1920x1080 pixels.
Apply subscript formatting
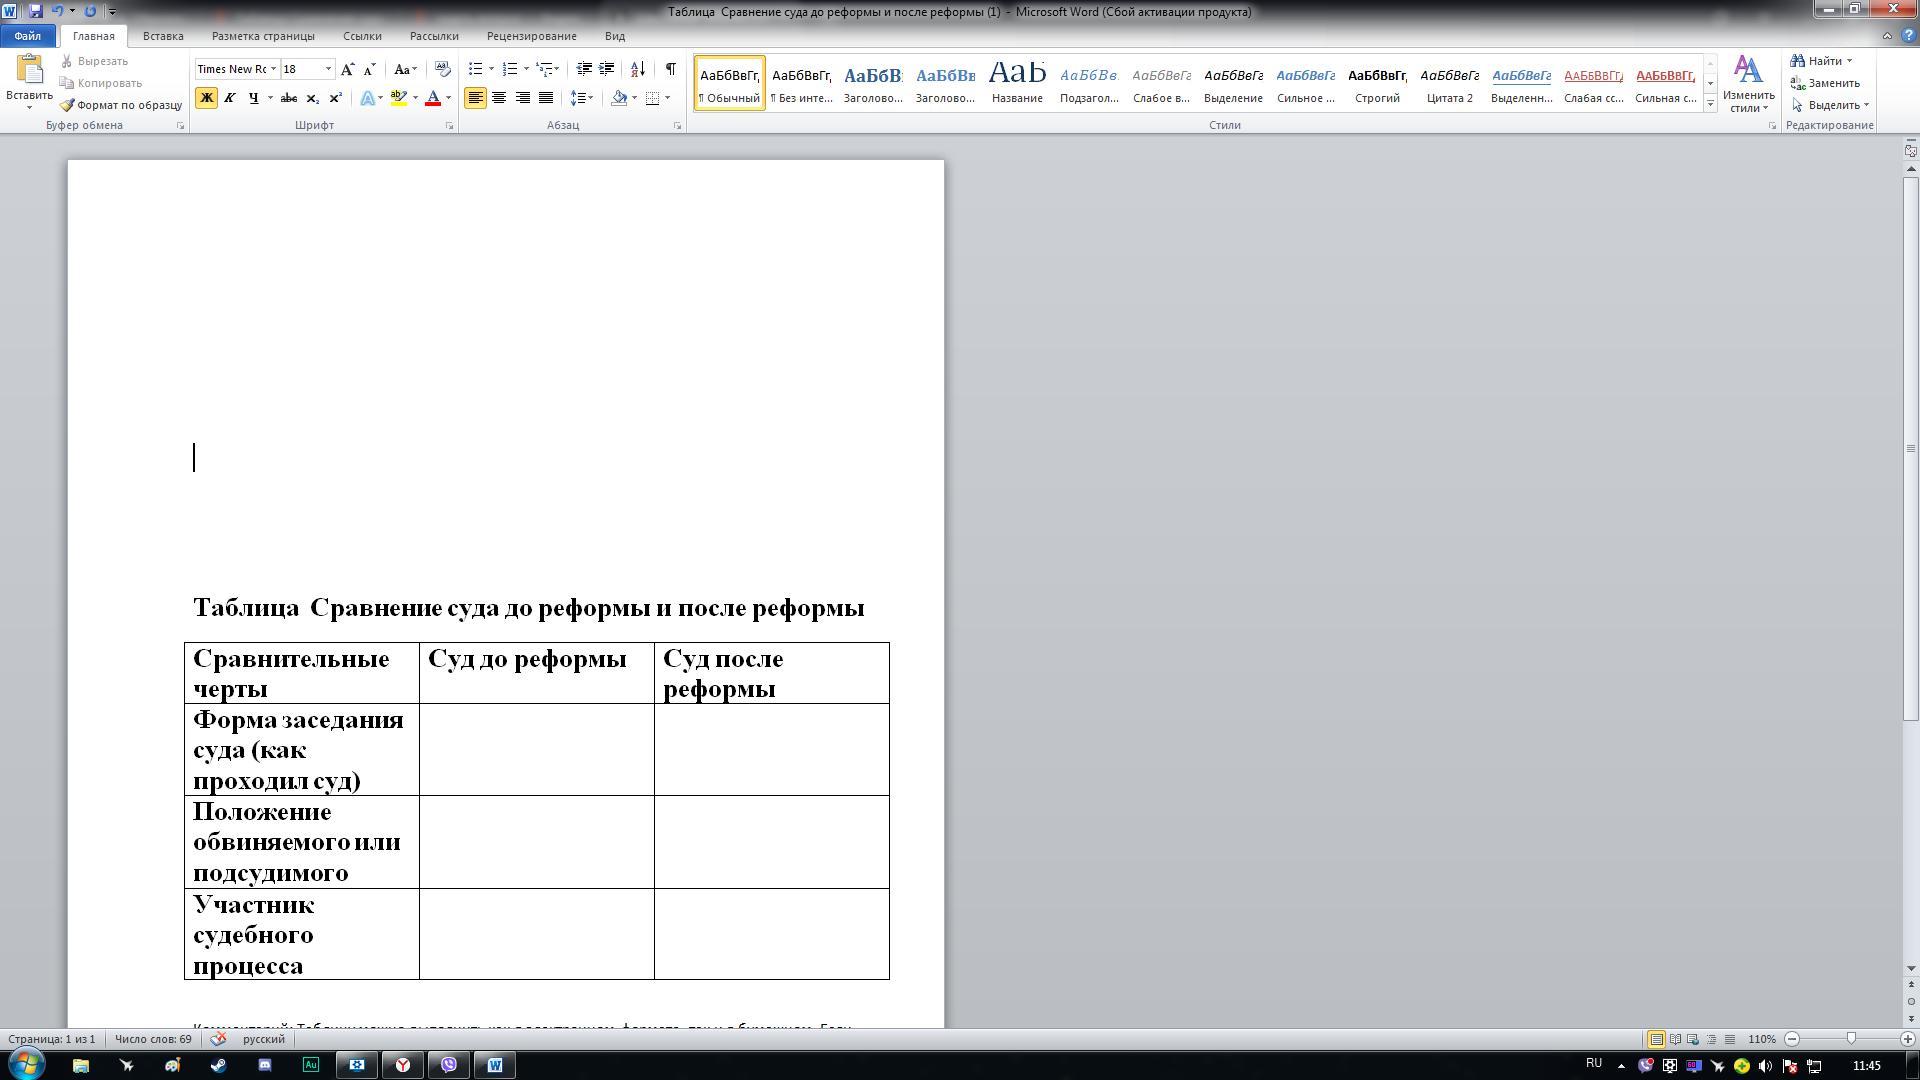coord(312,98)
